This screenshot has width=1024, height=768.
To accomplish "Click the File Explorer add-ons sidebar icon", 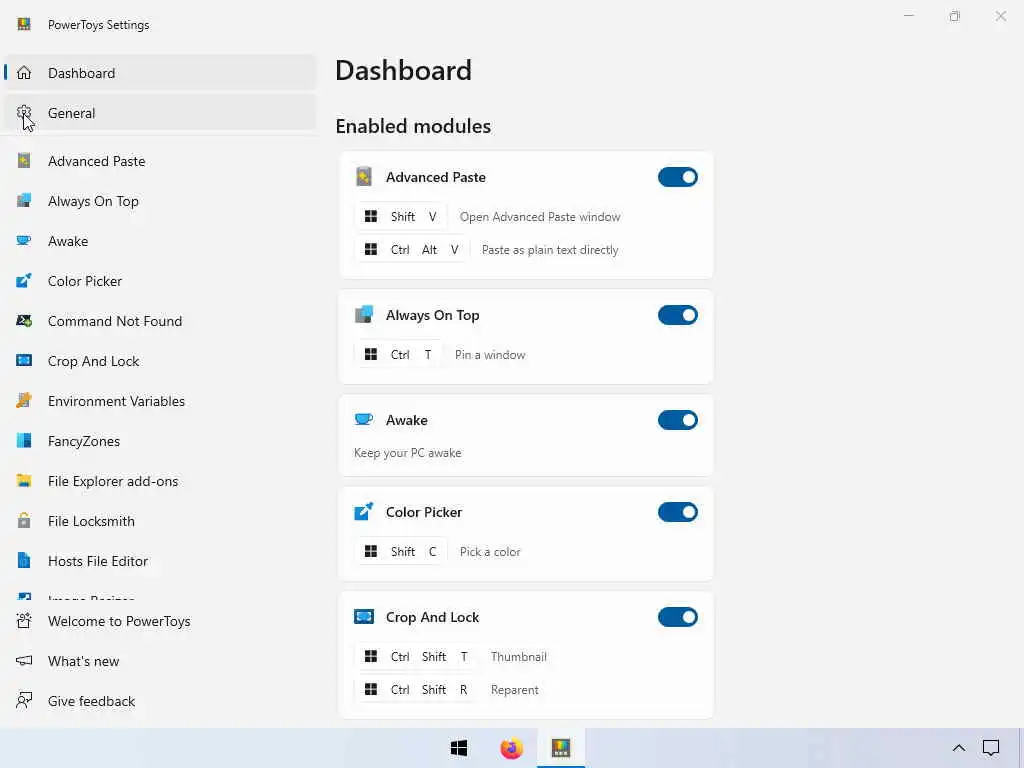I will pos(24,481).
